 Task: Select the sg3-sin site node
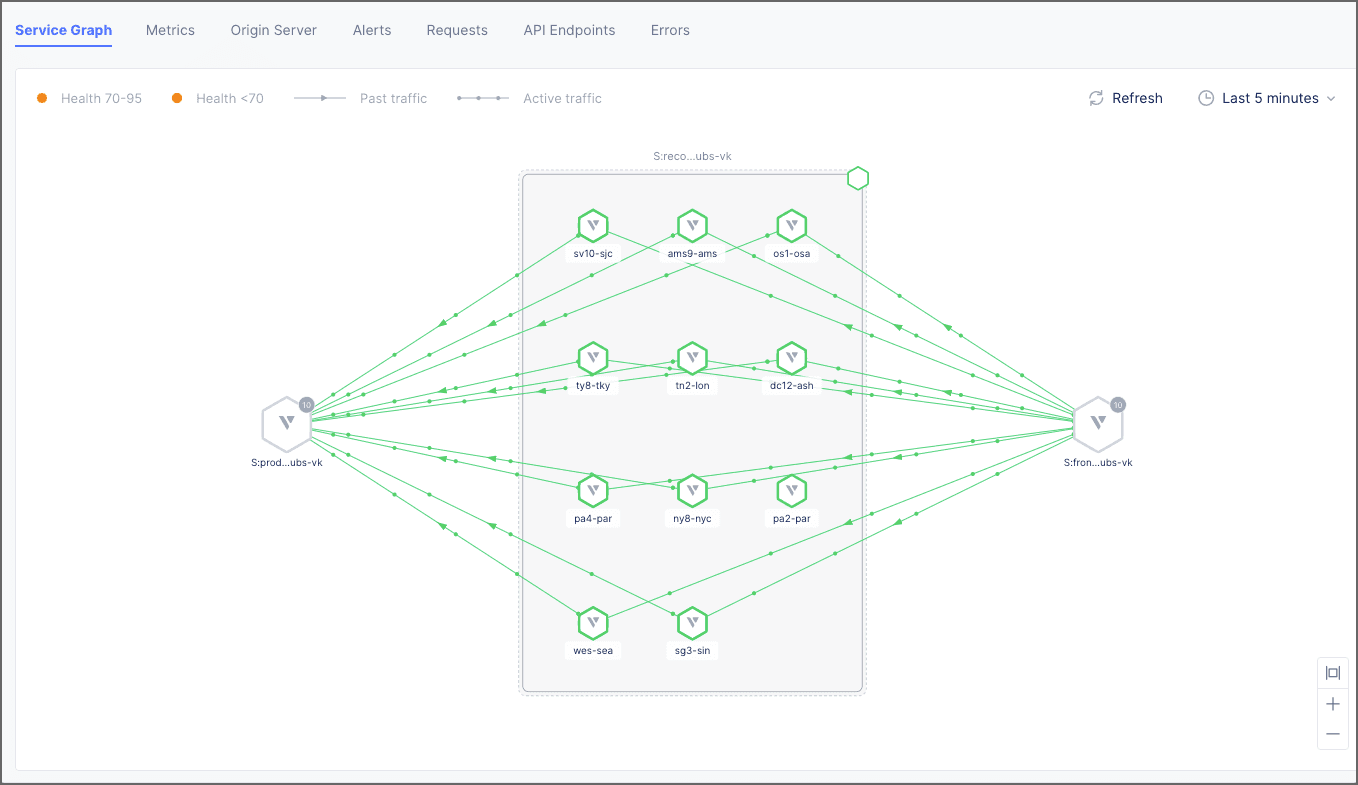692,623
